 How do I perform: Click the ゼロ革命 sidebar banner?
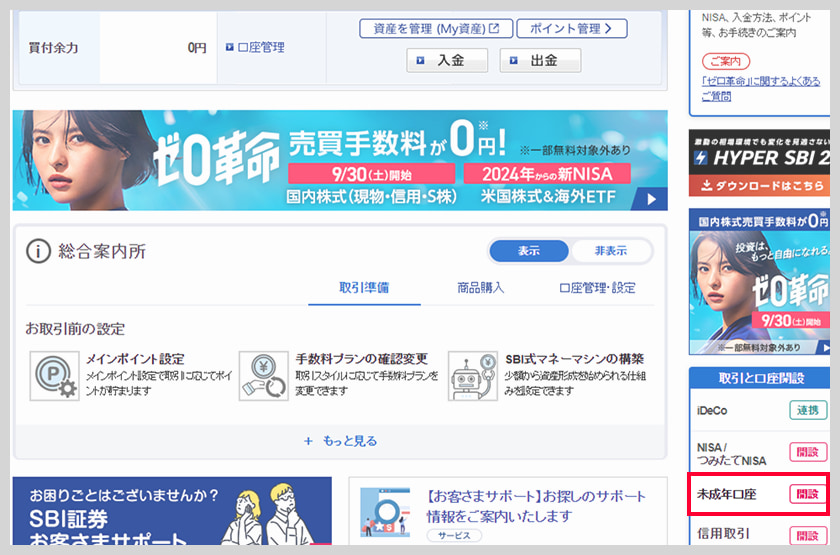[760, 282]
